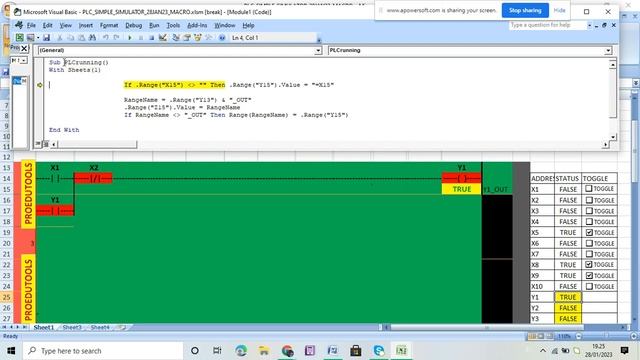The width and height of the screenshot is (640, 360).
Task: Toggle the X1 checkbox
Action: tap(589, 189)
